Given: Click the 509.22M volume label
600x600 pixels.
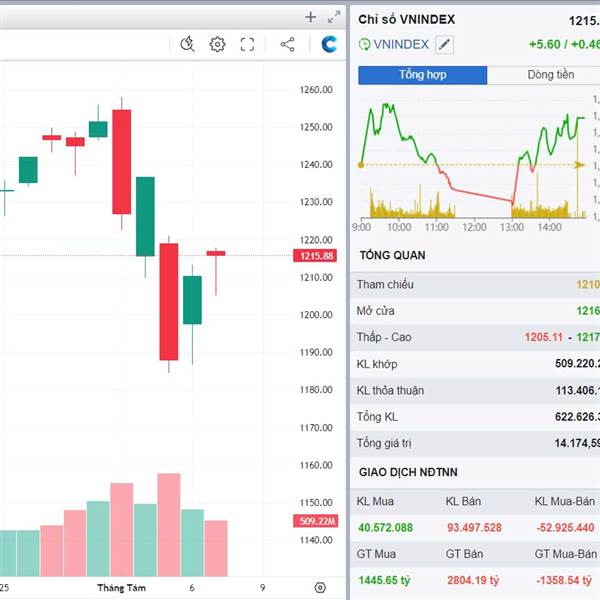Looking at the screenshot, I should (316, 521).
